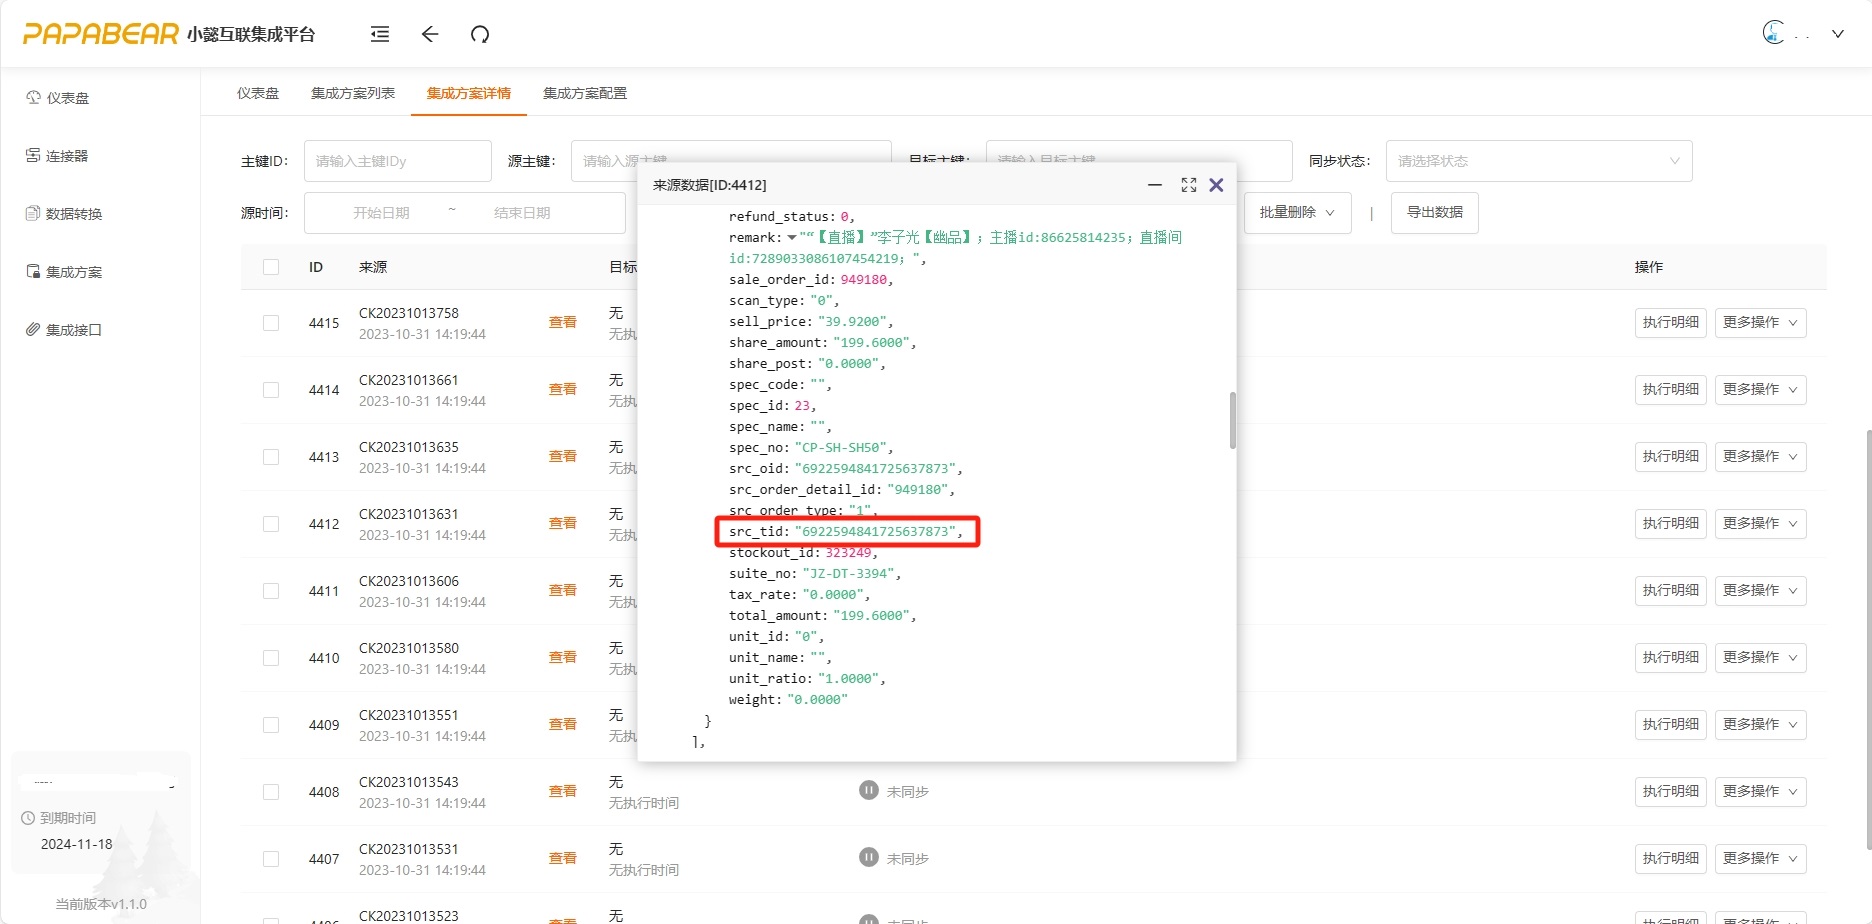Click the refresh icon in header
The image size is (1872, 924).
[480, 35]
